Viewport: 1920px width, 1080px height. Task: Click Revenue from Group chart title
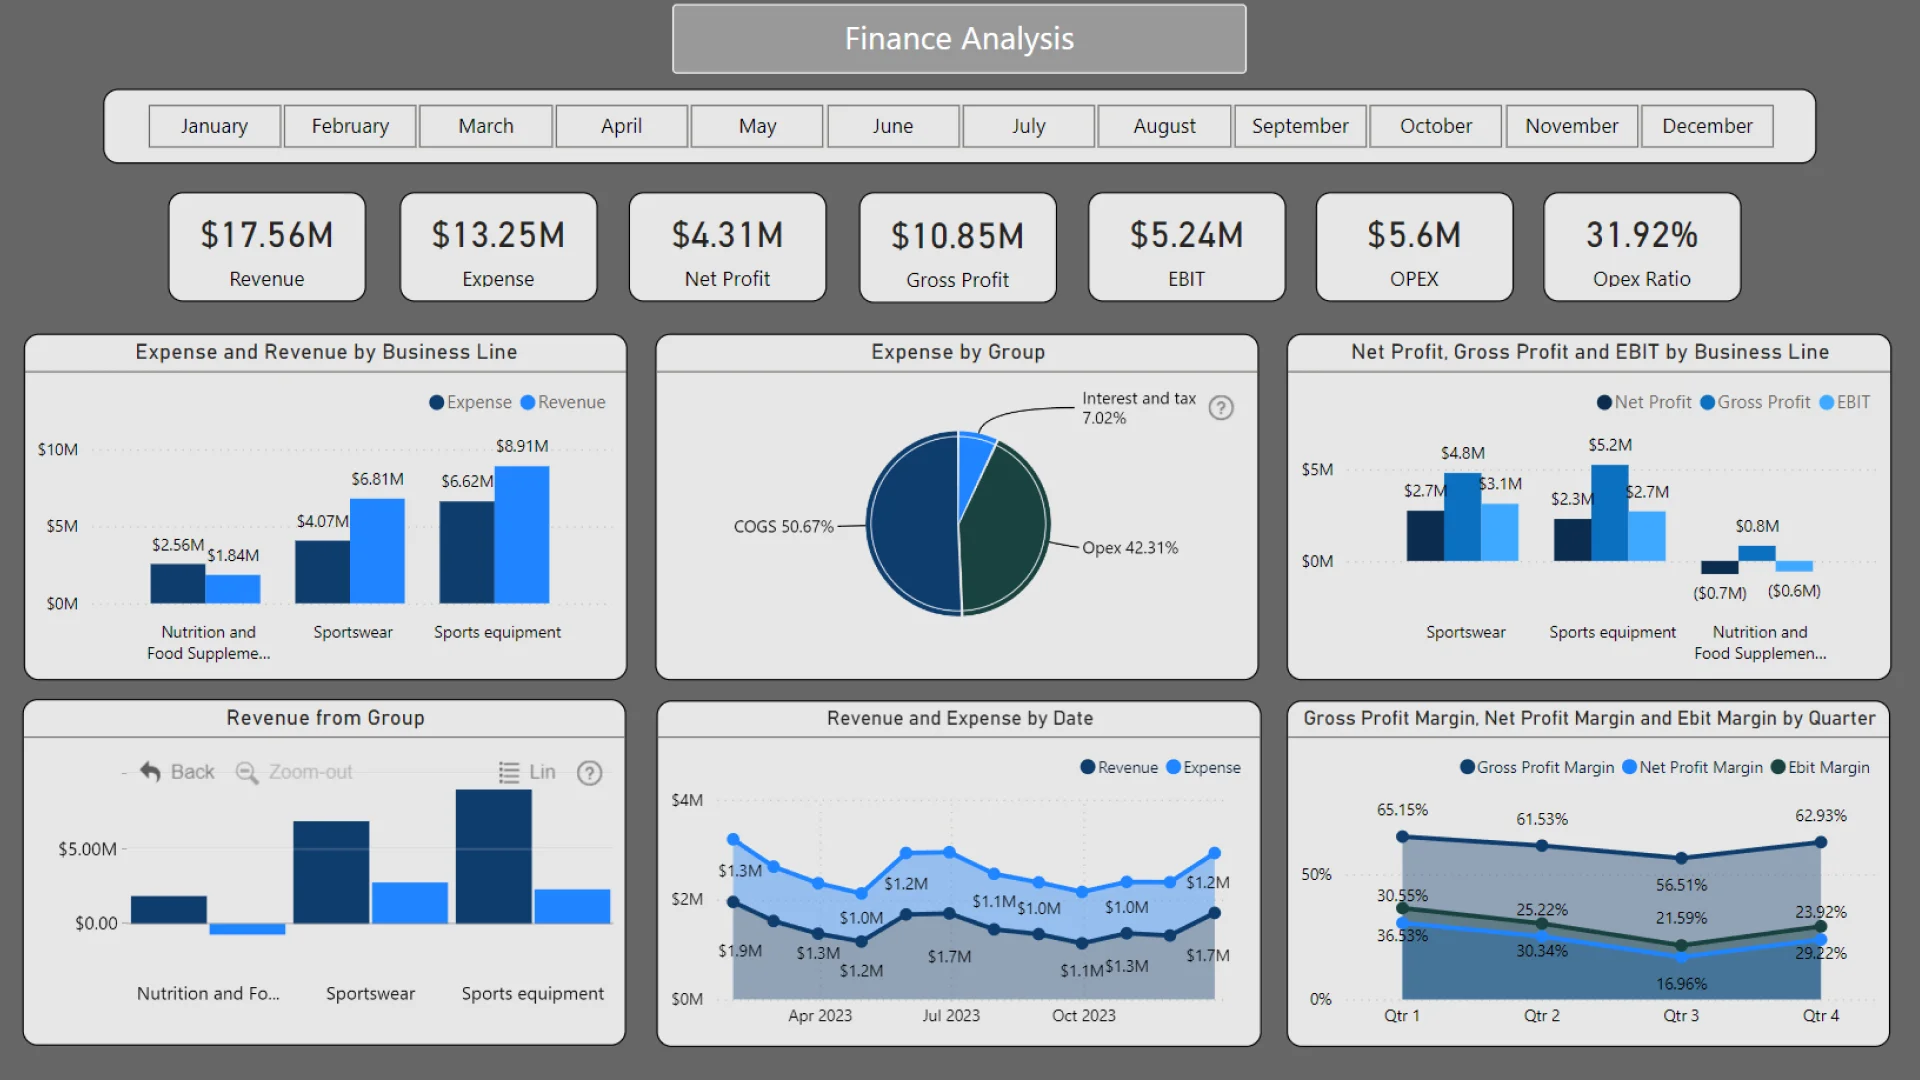[325, 718]
